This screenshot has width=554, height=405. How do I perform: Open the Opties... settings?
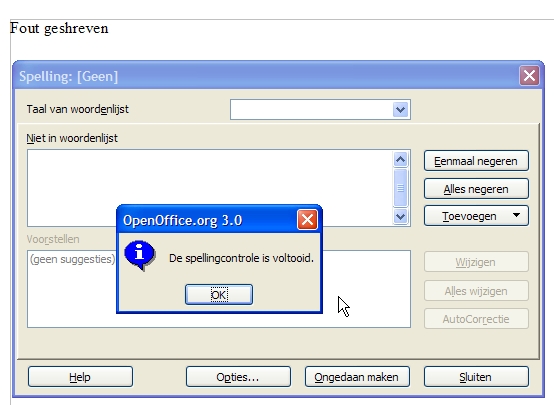(238, 377)
